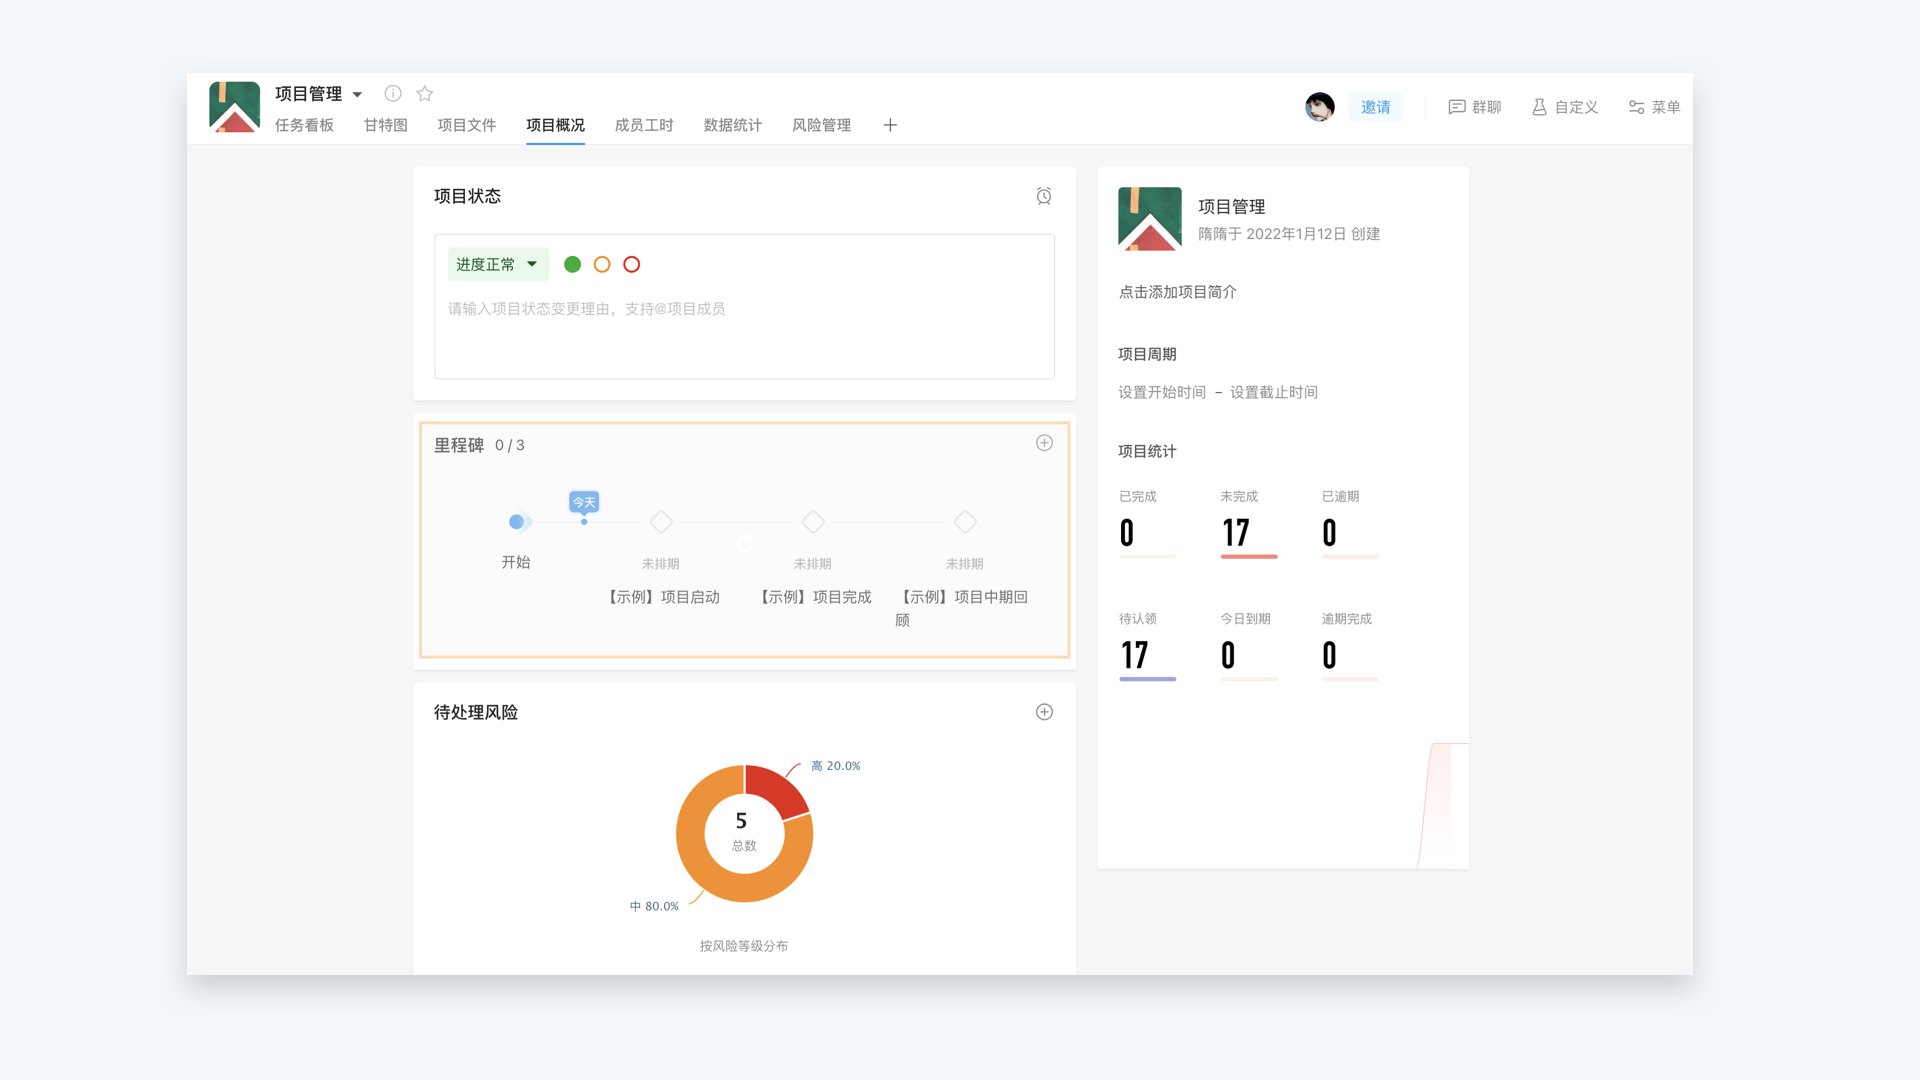Switch to the 甘特图 tab
Image resolution: width=1920 pixels, height=1080 pixels.
pyautogui.click(x=385, y=125)
